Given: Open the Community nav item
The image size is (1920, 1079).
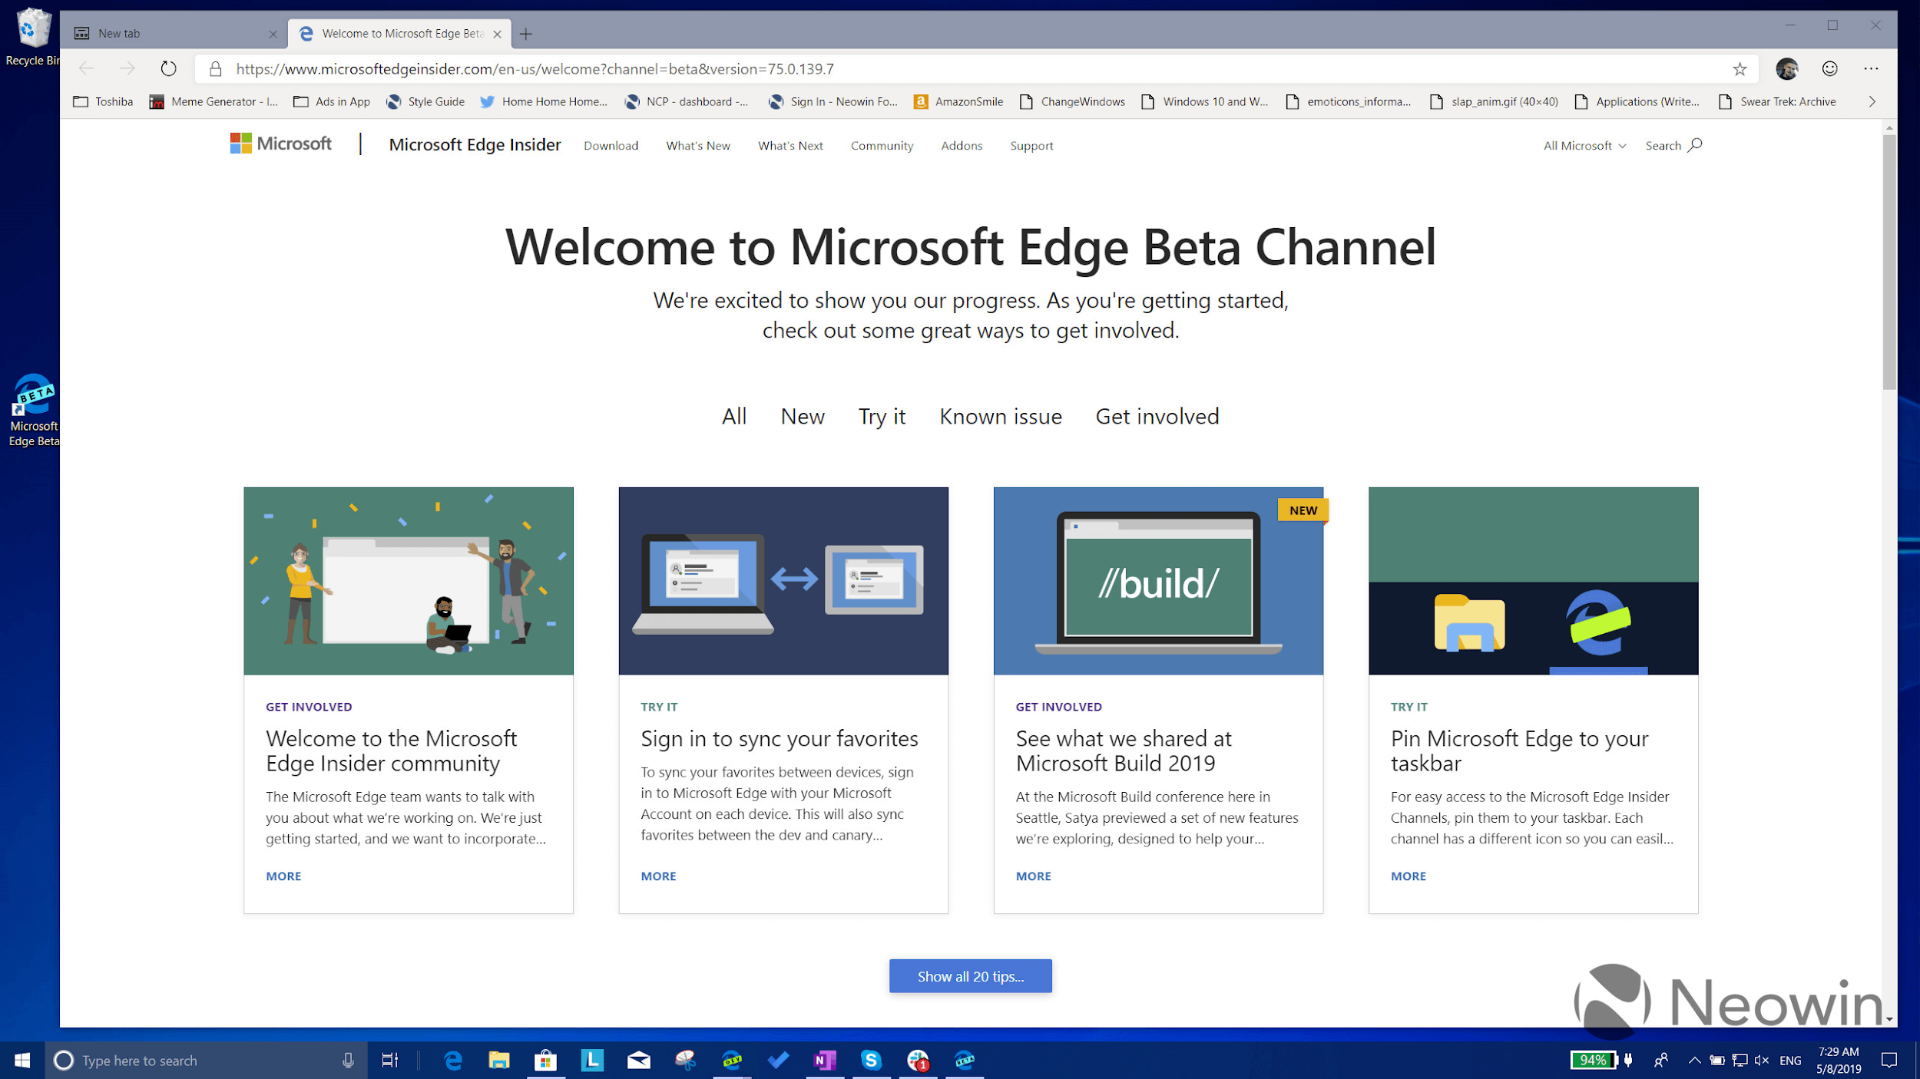Looking at the screenshot, I should pyautogui.click(x=882, y=146).
